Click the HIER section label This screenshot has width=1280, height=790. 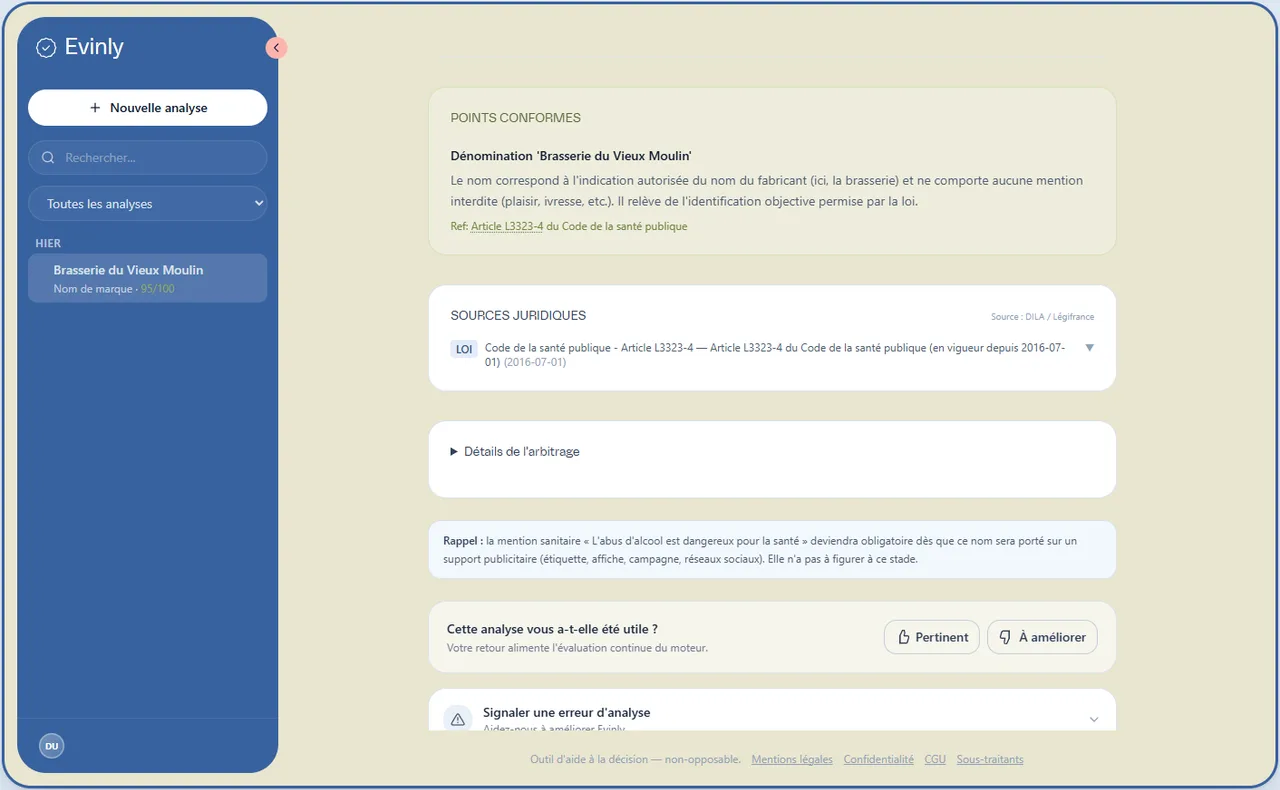[x=48, y=243]
